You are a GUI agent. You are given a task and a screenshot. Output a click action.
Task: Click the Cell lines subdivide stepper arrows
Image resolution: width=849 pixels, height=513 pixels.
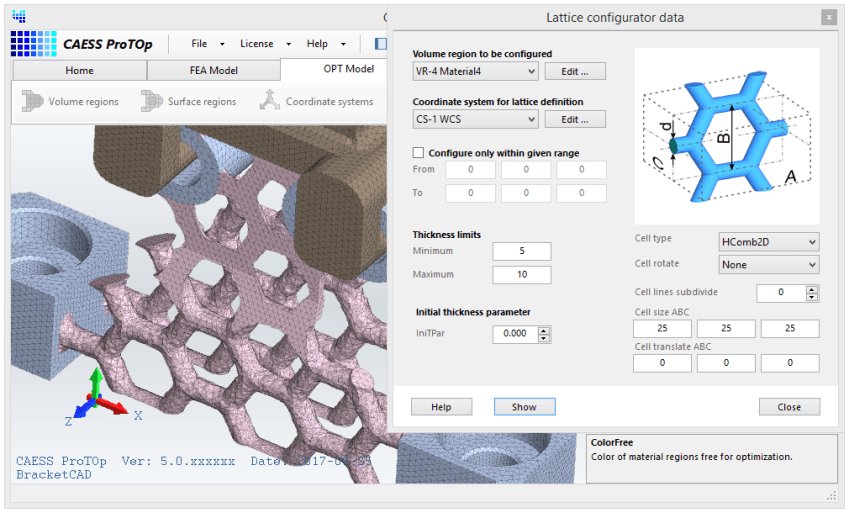812,293
